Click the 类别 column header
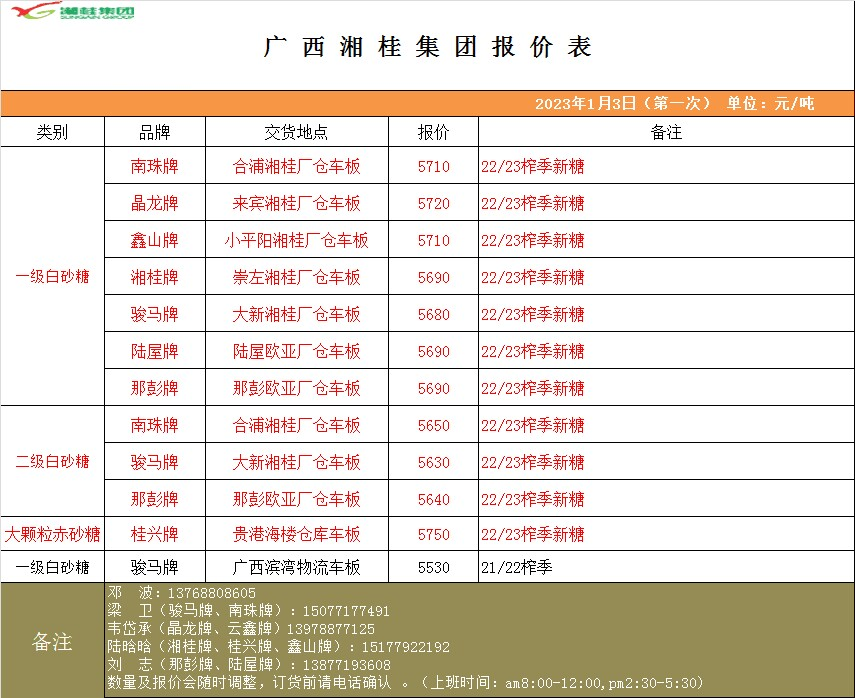Viewport: 855px width, 698px height. point(52,132)
